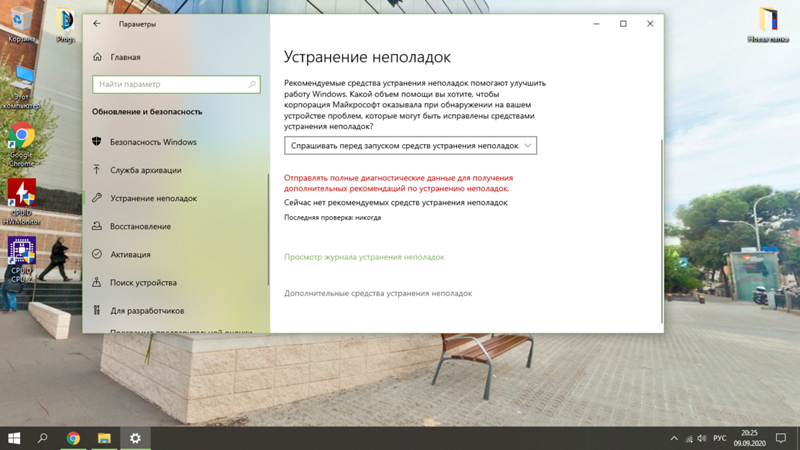Minimize the Параметры window
Screen dimensions: 800x450
tap(596, 23)
